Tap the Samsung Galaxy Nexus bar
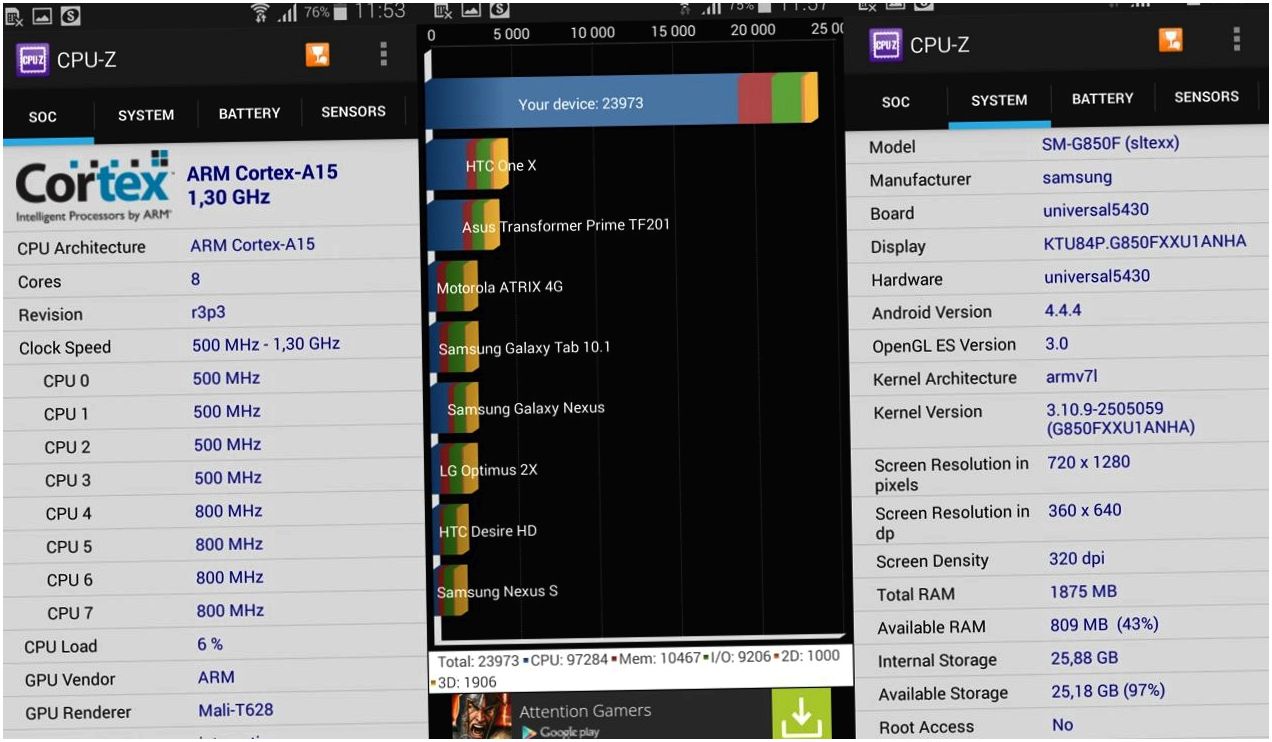This screenshot has height=742, width=1272. point(452,409)
